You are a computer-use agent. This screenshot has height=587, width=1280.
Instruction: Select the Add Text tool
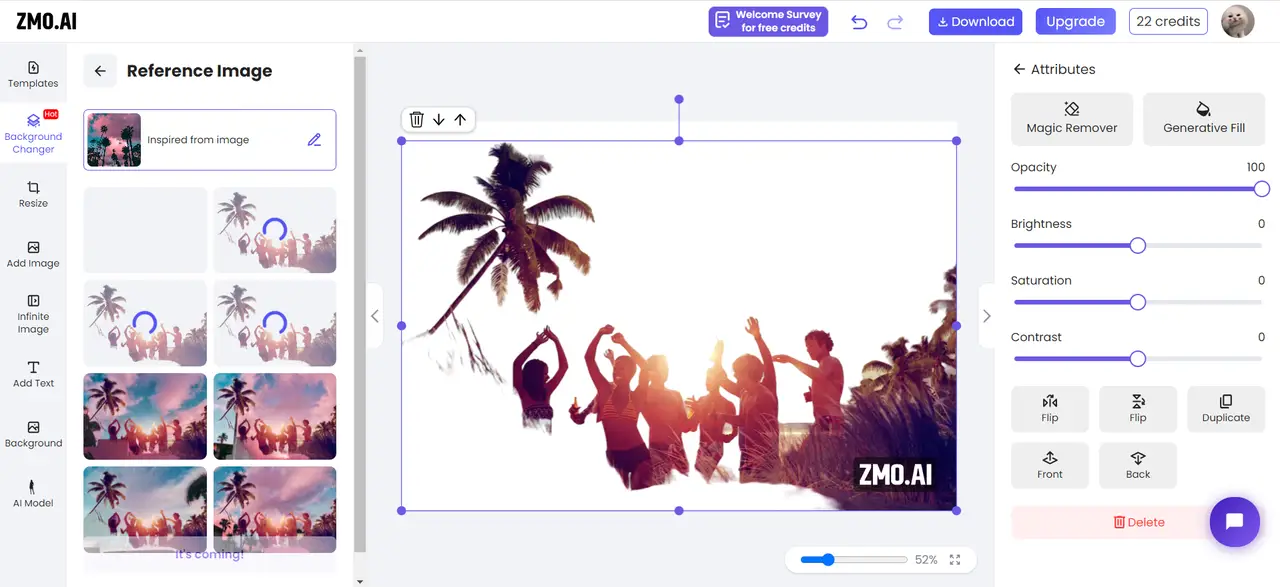[x=33, y=374]
